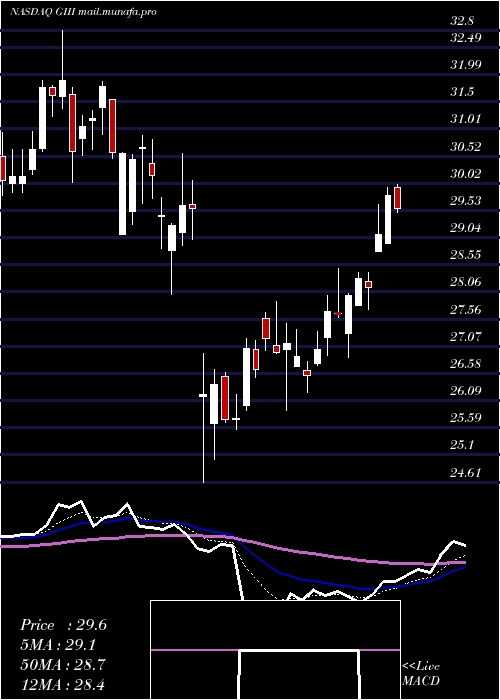This screenshot has width=500, height=700.
Task: Click the '50MA : 28.7' readout
Action: [63, 664]
